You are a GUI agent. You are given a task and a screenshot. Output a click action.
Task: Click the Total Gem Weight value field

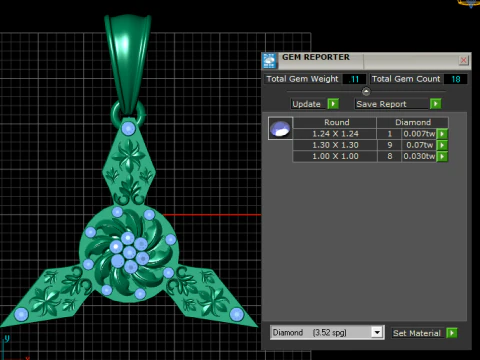354,79
